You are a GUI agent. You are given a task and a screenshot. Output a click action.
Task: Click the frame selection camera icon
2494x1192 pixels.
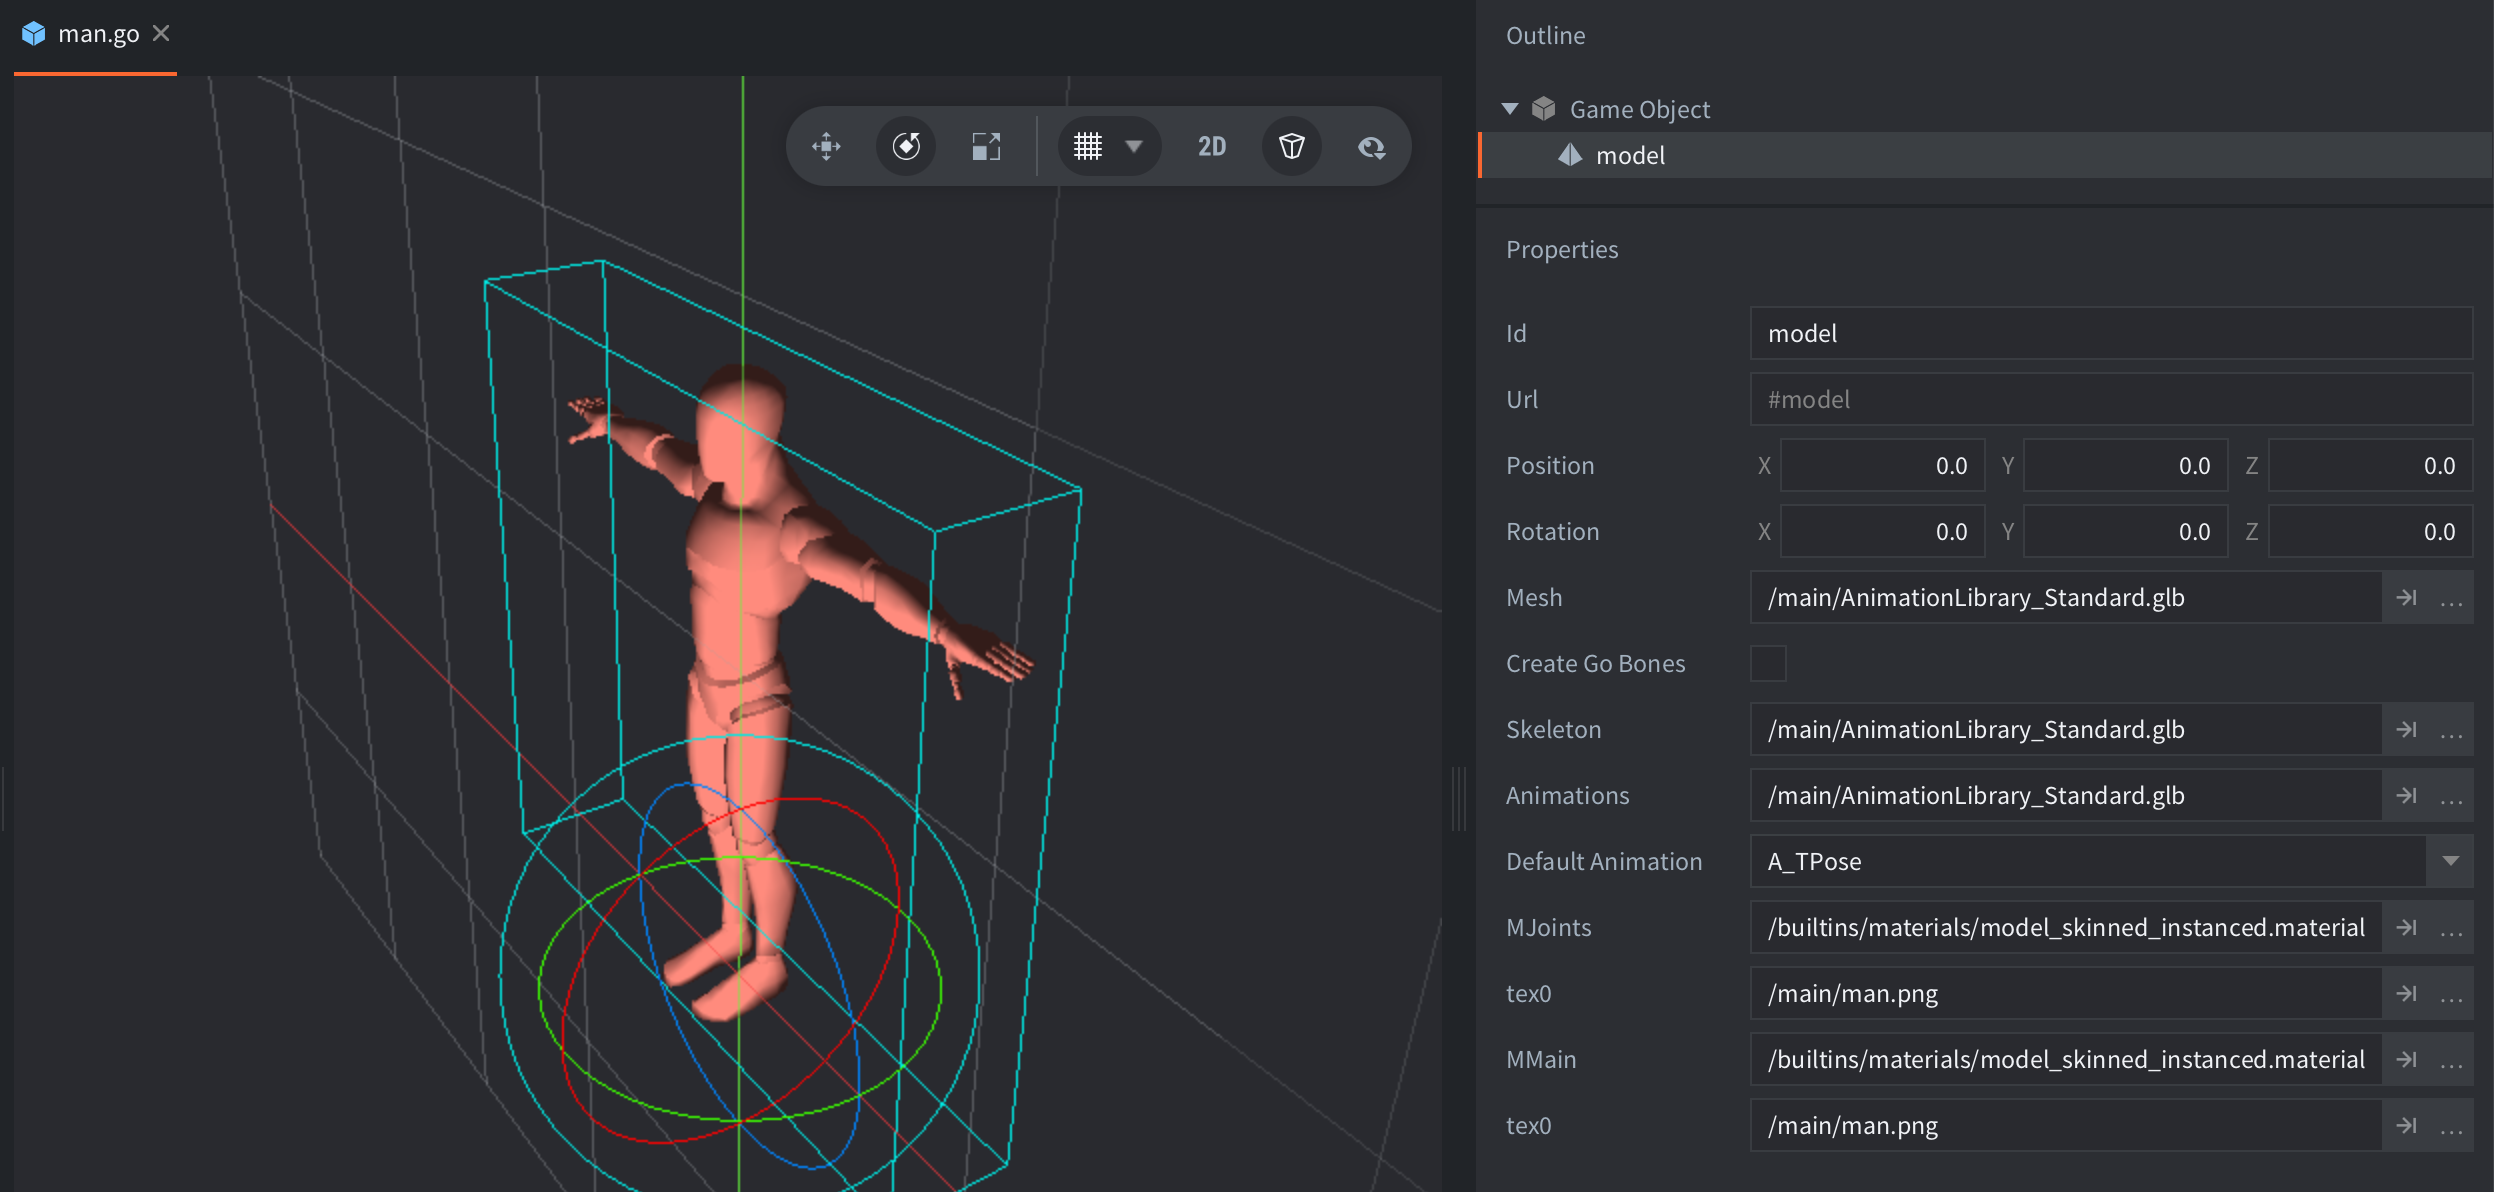[x=1371, y=148]
